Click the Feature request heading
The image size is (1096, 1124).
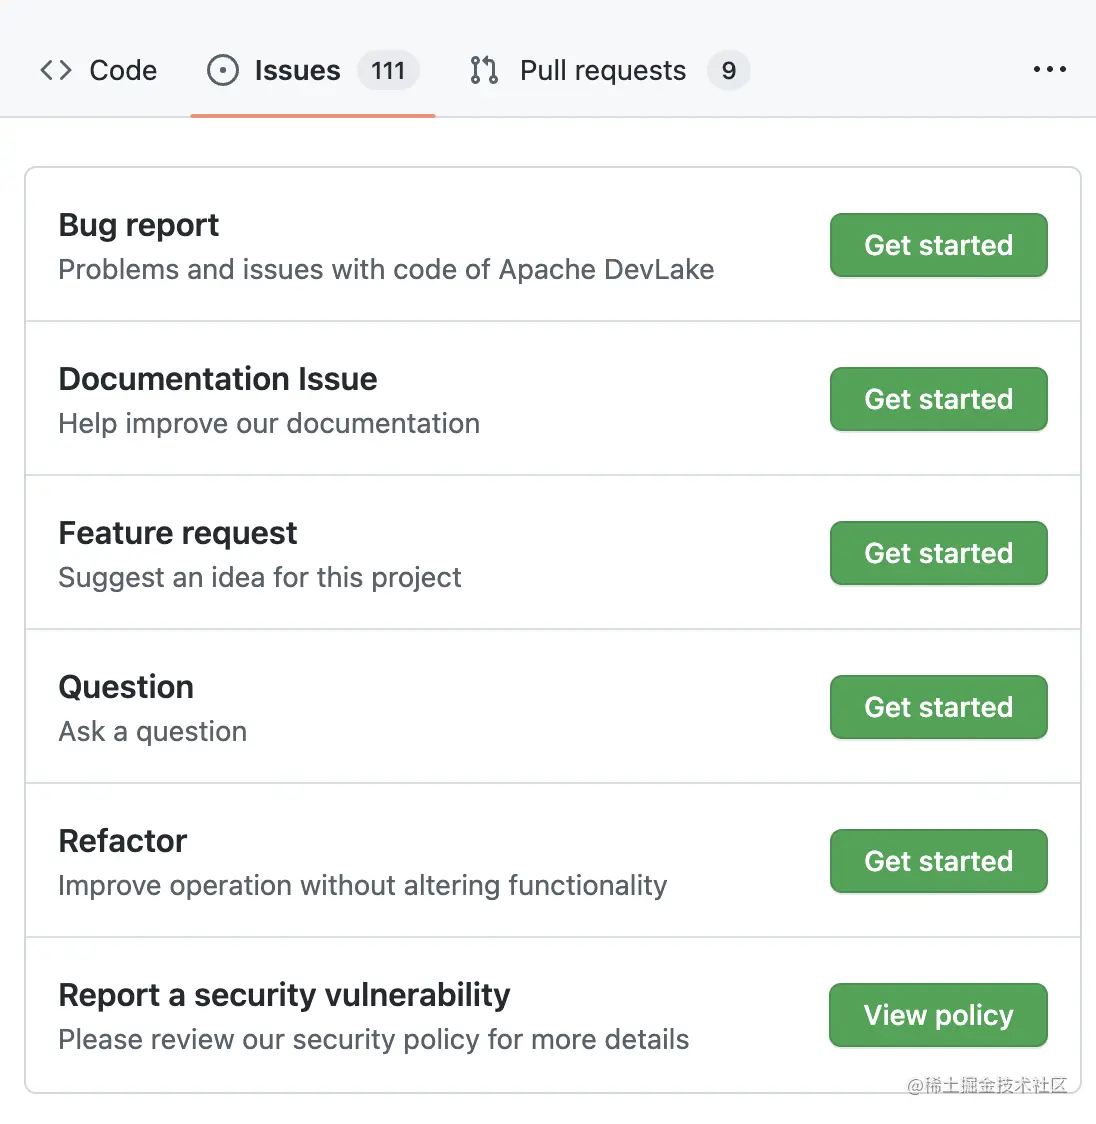(x=177, y=533)
